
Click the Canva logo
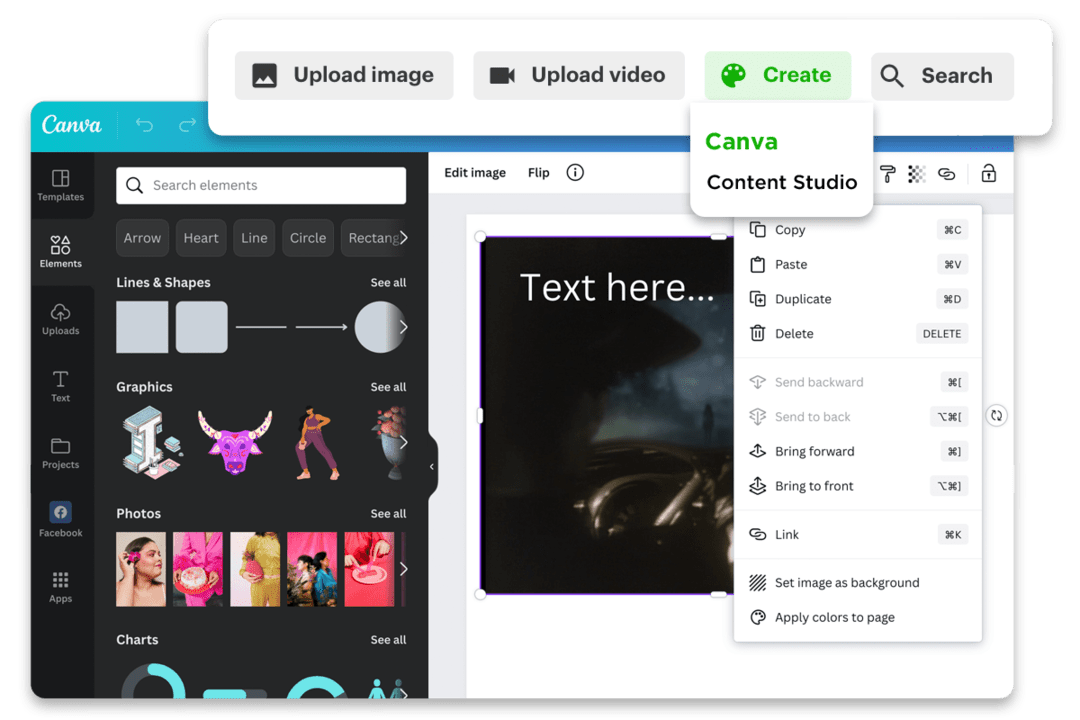[x=71, y=125]
